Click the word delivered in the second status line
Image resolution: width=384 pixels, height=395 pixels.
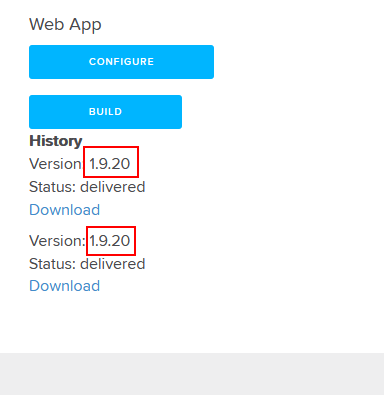[113, 264]
